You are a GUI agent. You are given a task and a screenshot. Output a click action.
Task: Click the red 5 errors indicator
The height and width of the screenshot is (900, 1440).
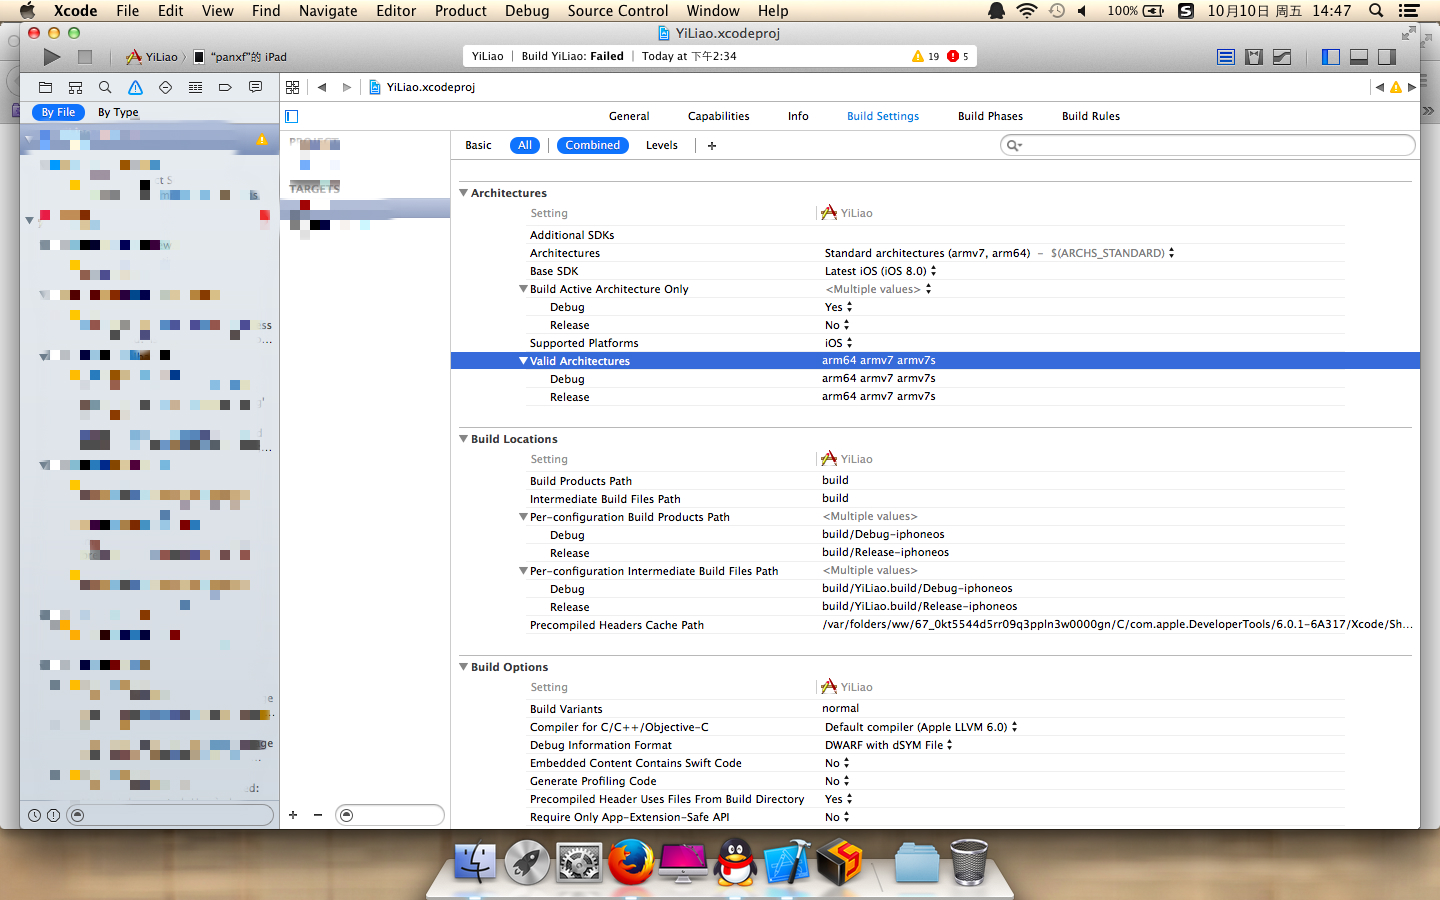pyautogui.click(x=958, y=56)
